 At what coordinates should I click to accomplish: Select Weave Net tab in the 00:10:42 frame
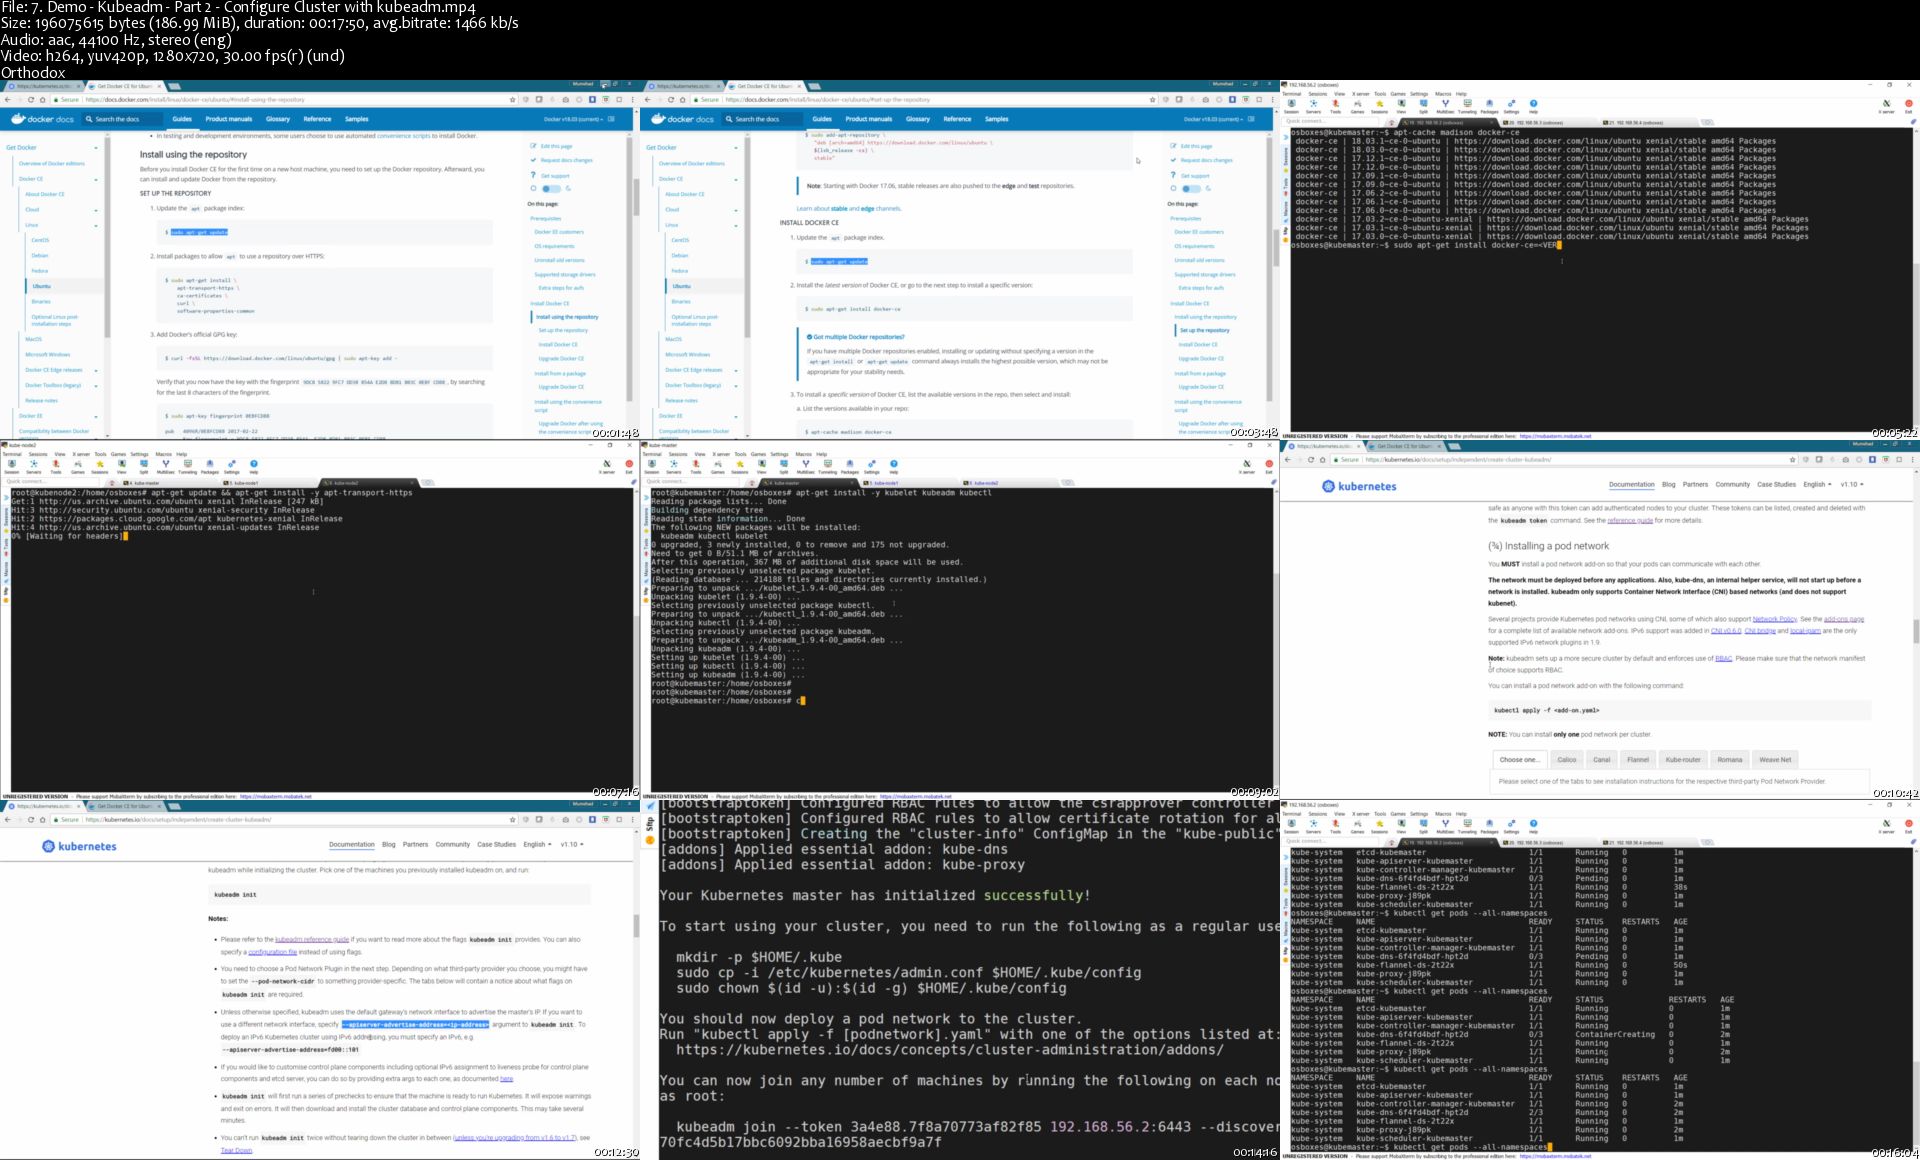click(x=1775, y=759)
